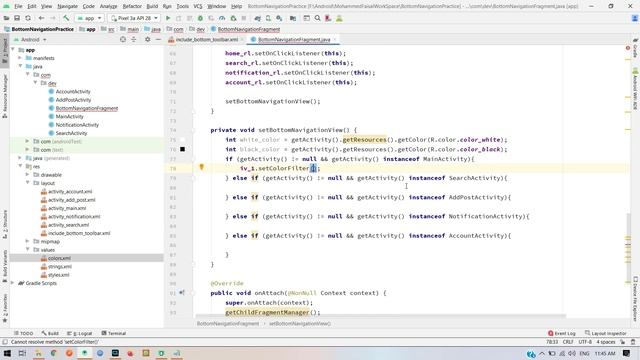Expand Gradle Scripts node

tap(13, 283)
